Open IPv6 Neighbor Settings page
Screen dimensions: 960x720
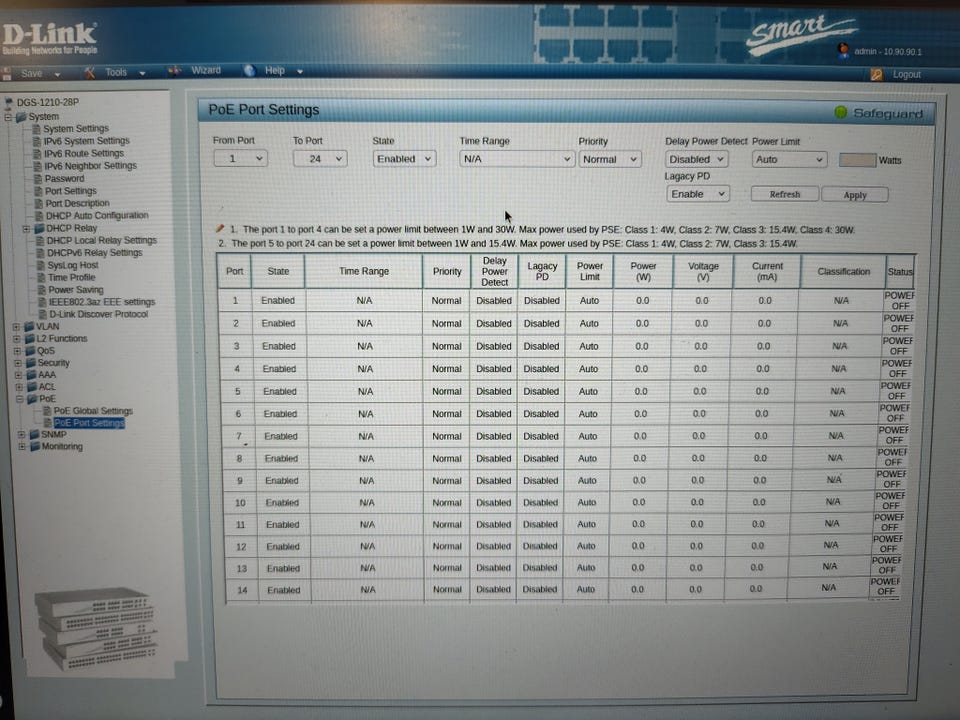[x=91, y=166]
